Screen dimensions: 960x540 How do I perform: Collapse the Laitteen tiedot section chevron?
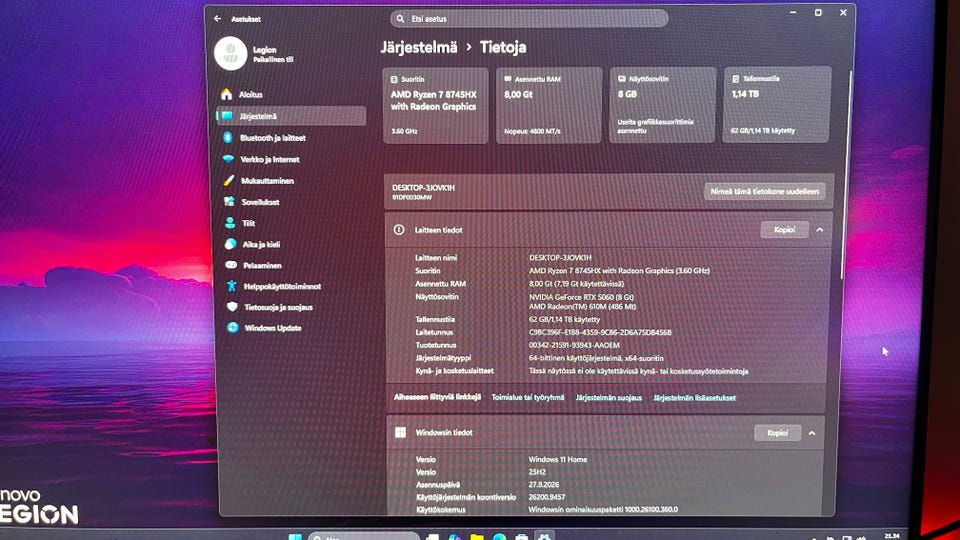coord(819,230)
